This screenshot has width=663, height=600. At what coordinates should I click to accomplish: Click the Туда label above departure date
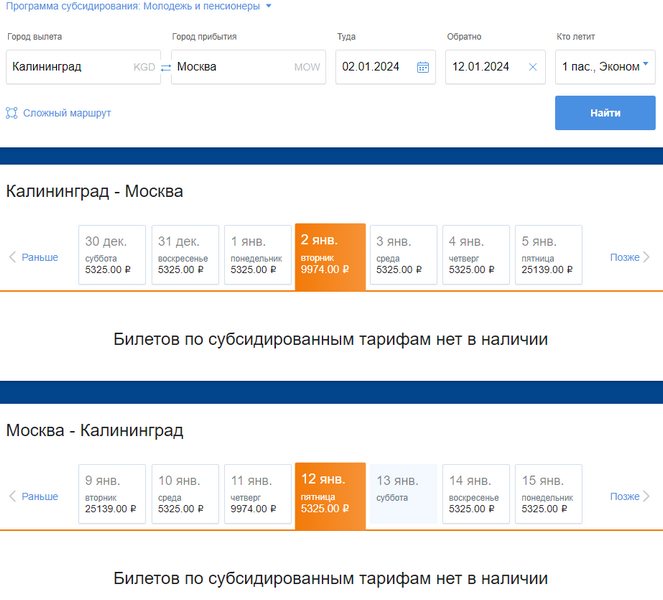point(346,37)
